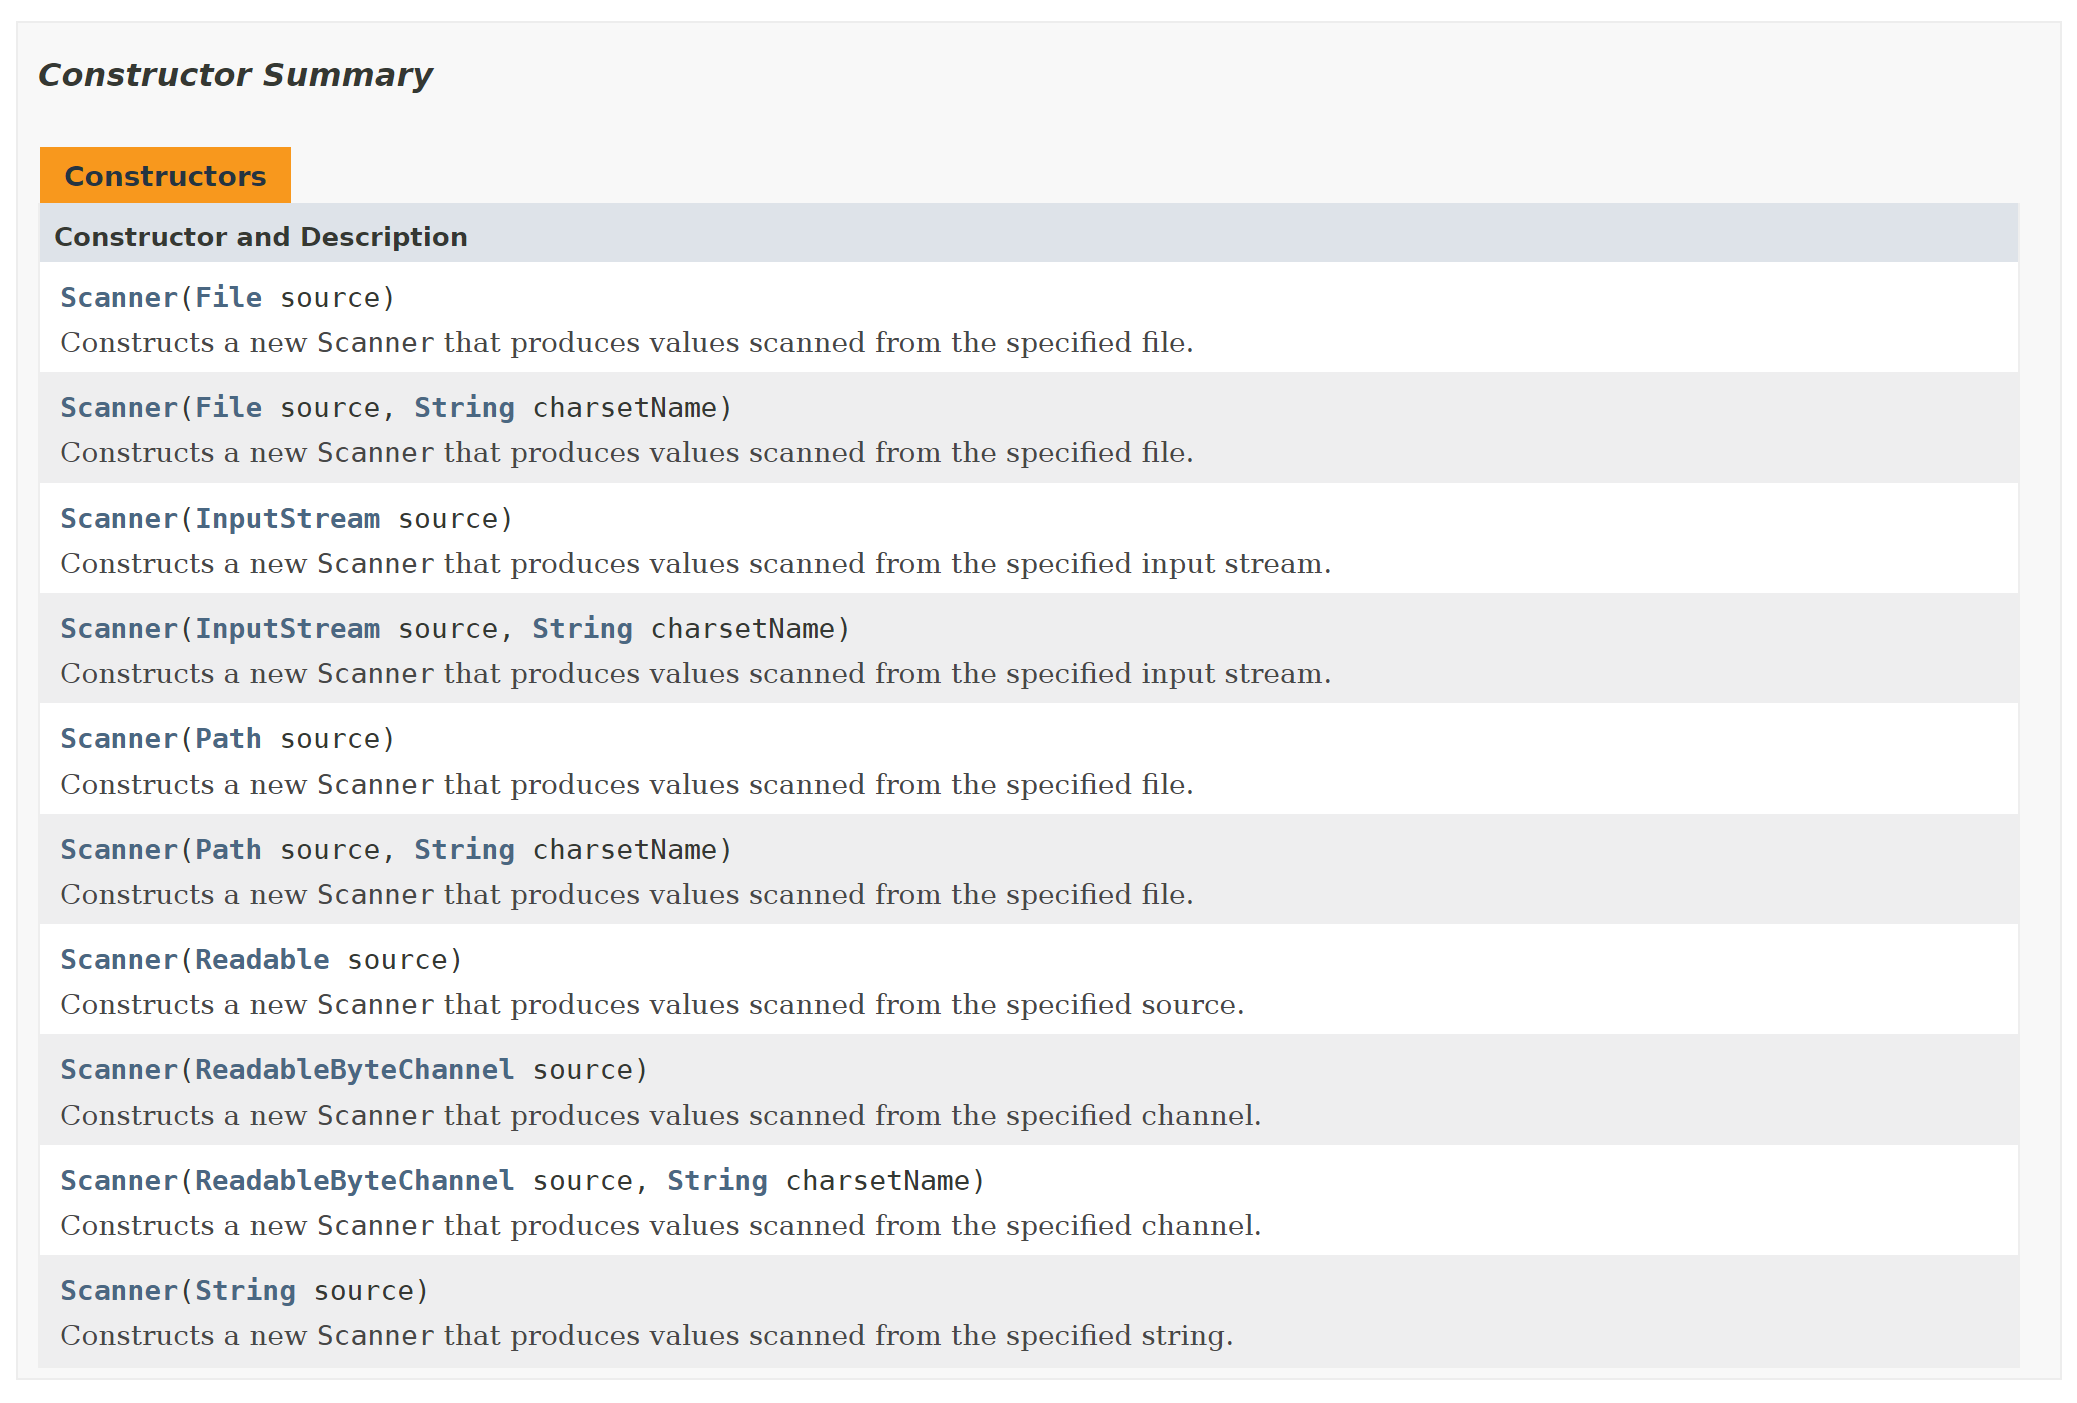This screenshot has width=2077, height=1403.
Task: Click String link in Path charsetName constructor
Action: (x=464, y=850)
